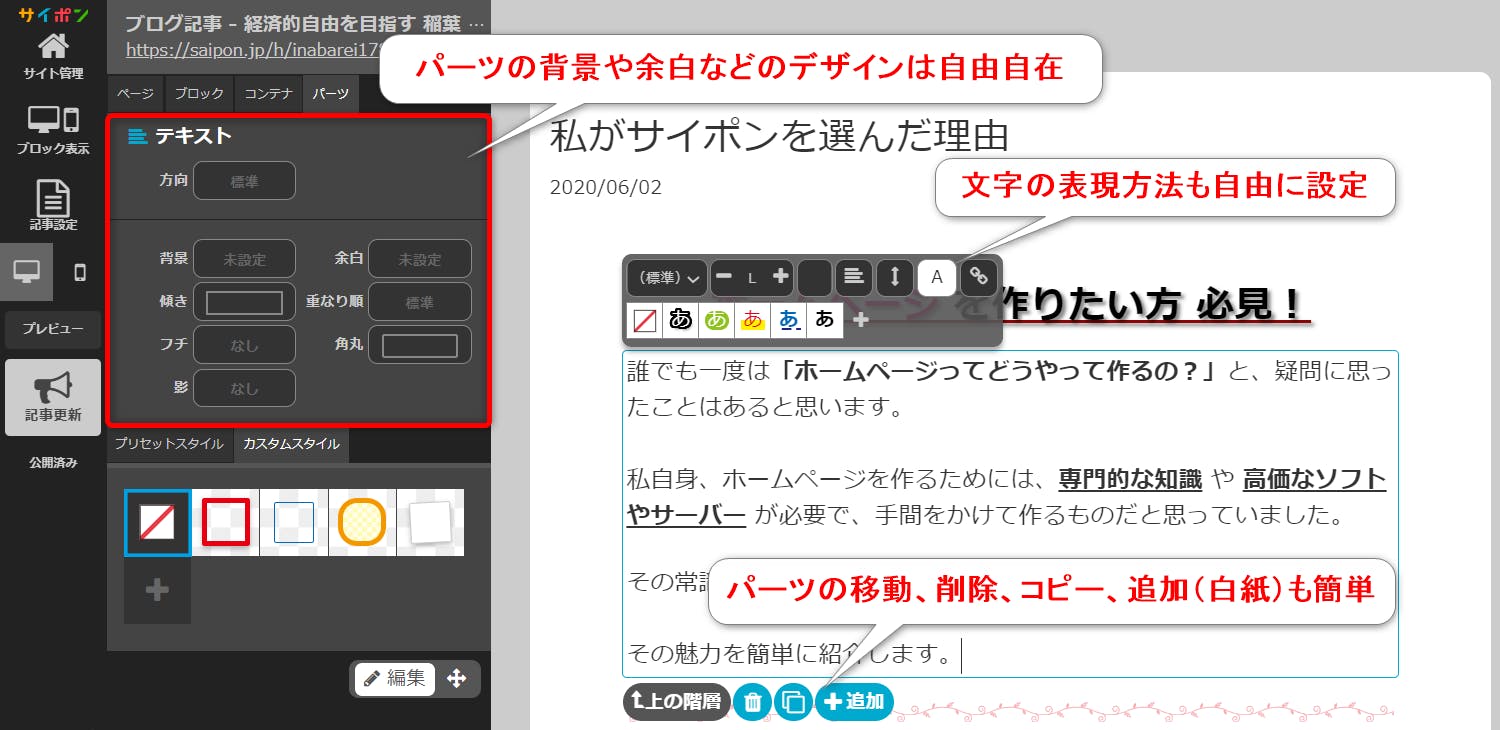This screenshot has height=730, width=1500.
Task: Open the line height arrow icon
Action: 895,277
